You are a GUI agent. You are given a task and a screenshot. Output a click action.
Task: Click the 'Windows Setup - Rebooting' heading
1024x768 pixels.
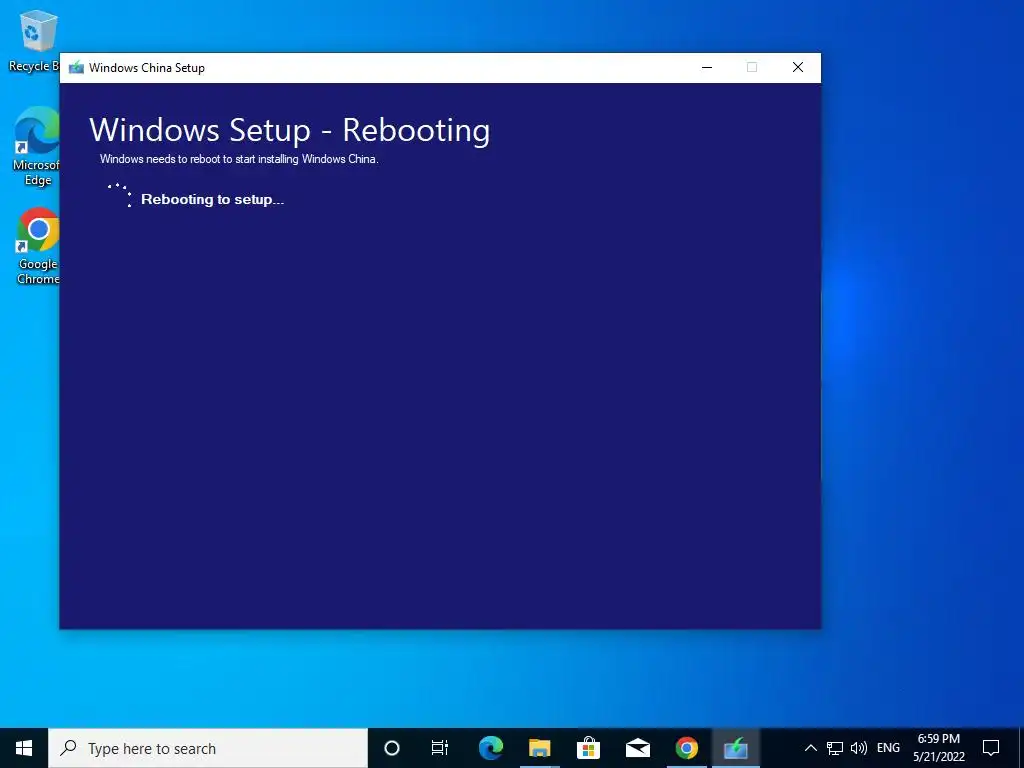[x=289, y=130]
